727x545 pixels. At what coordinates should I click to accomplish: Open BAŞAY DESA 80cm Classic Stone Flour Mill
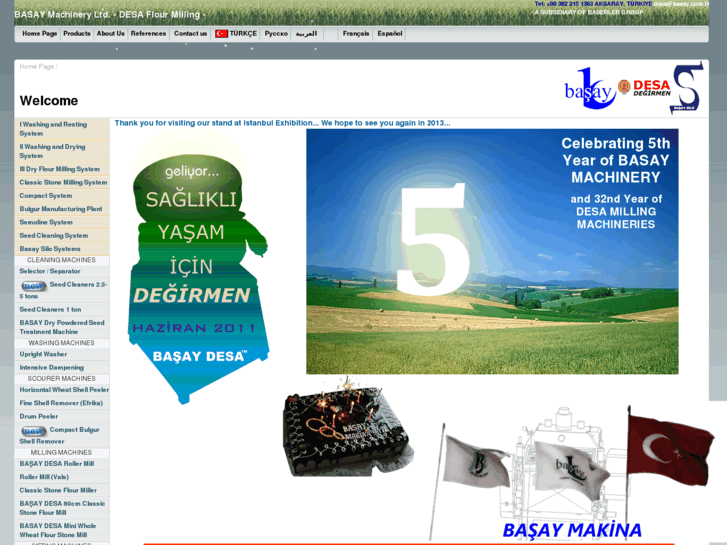click(62, 508)
